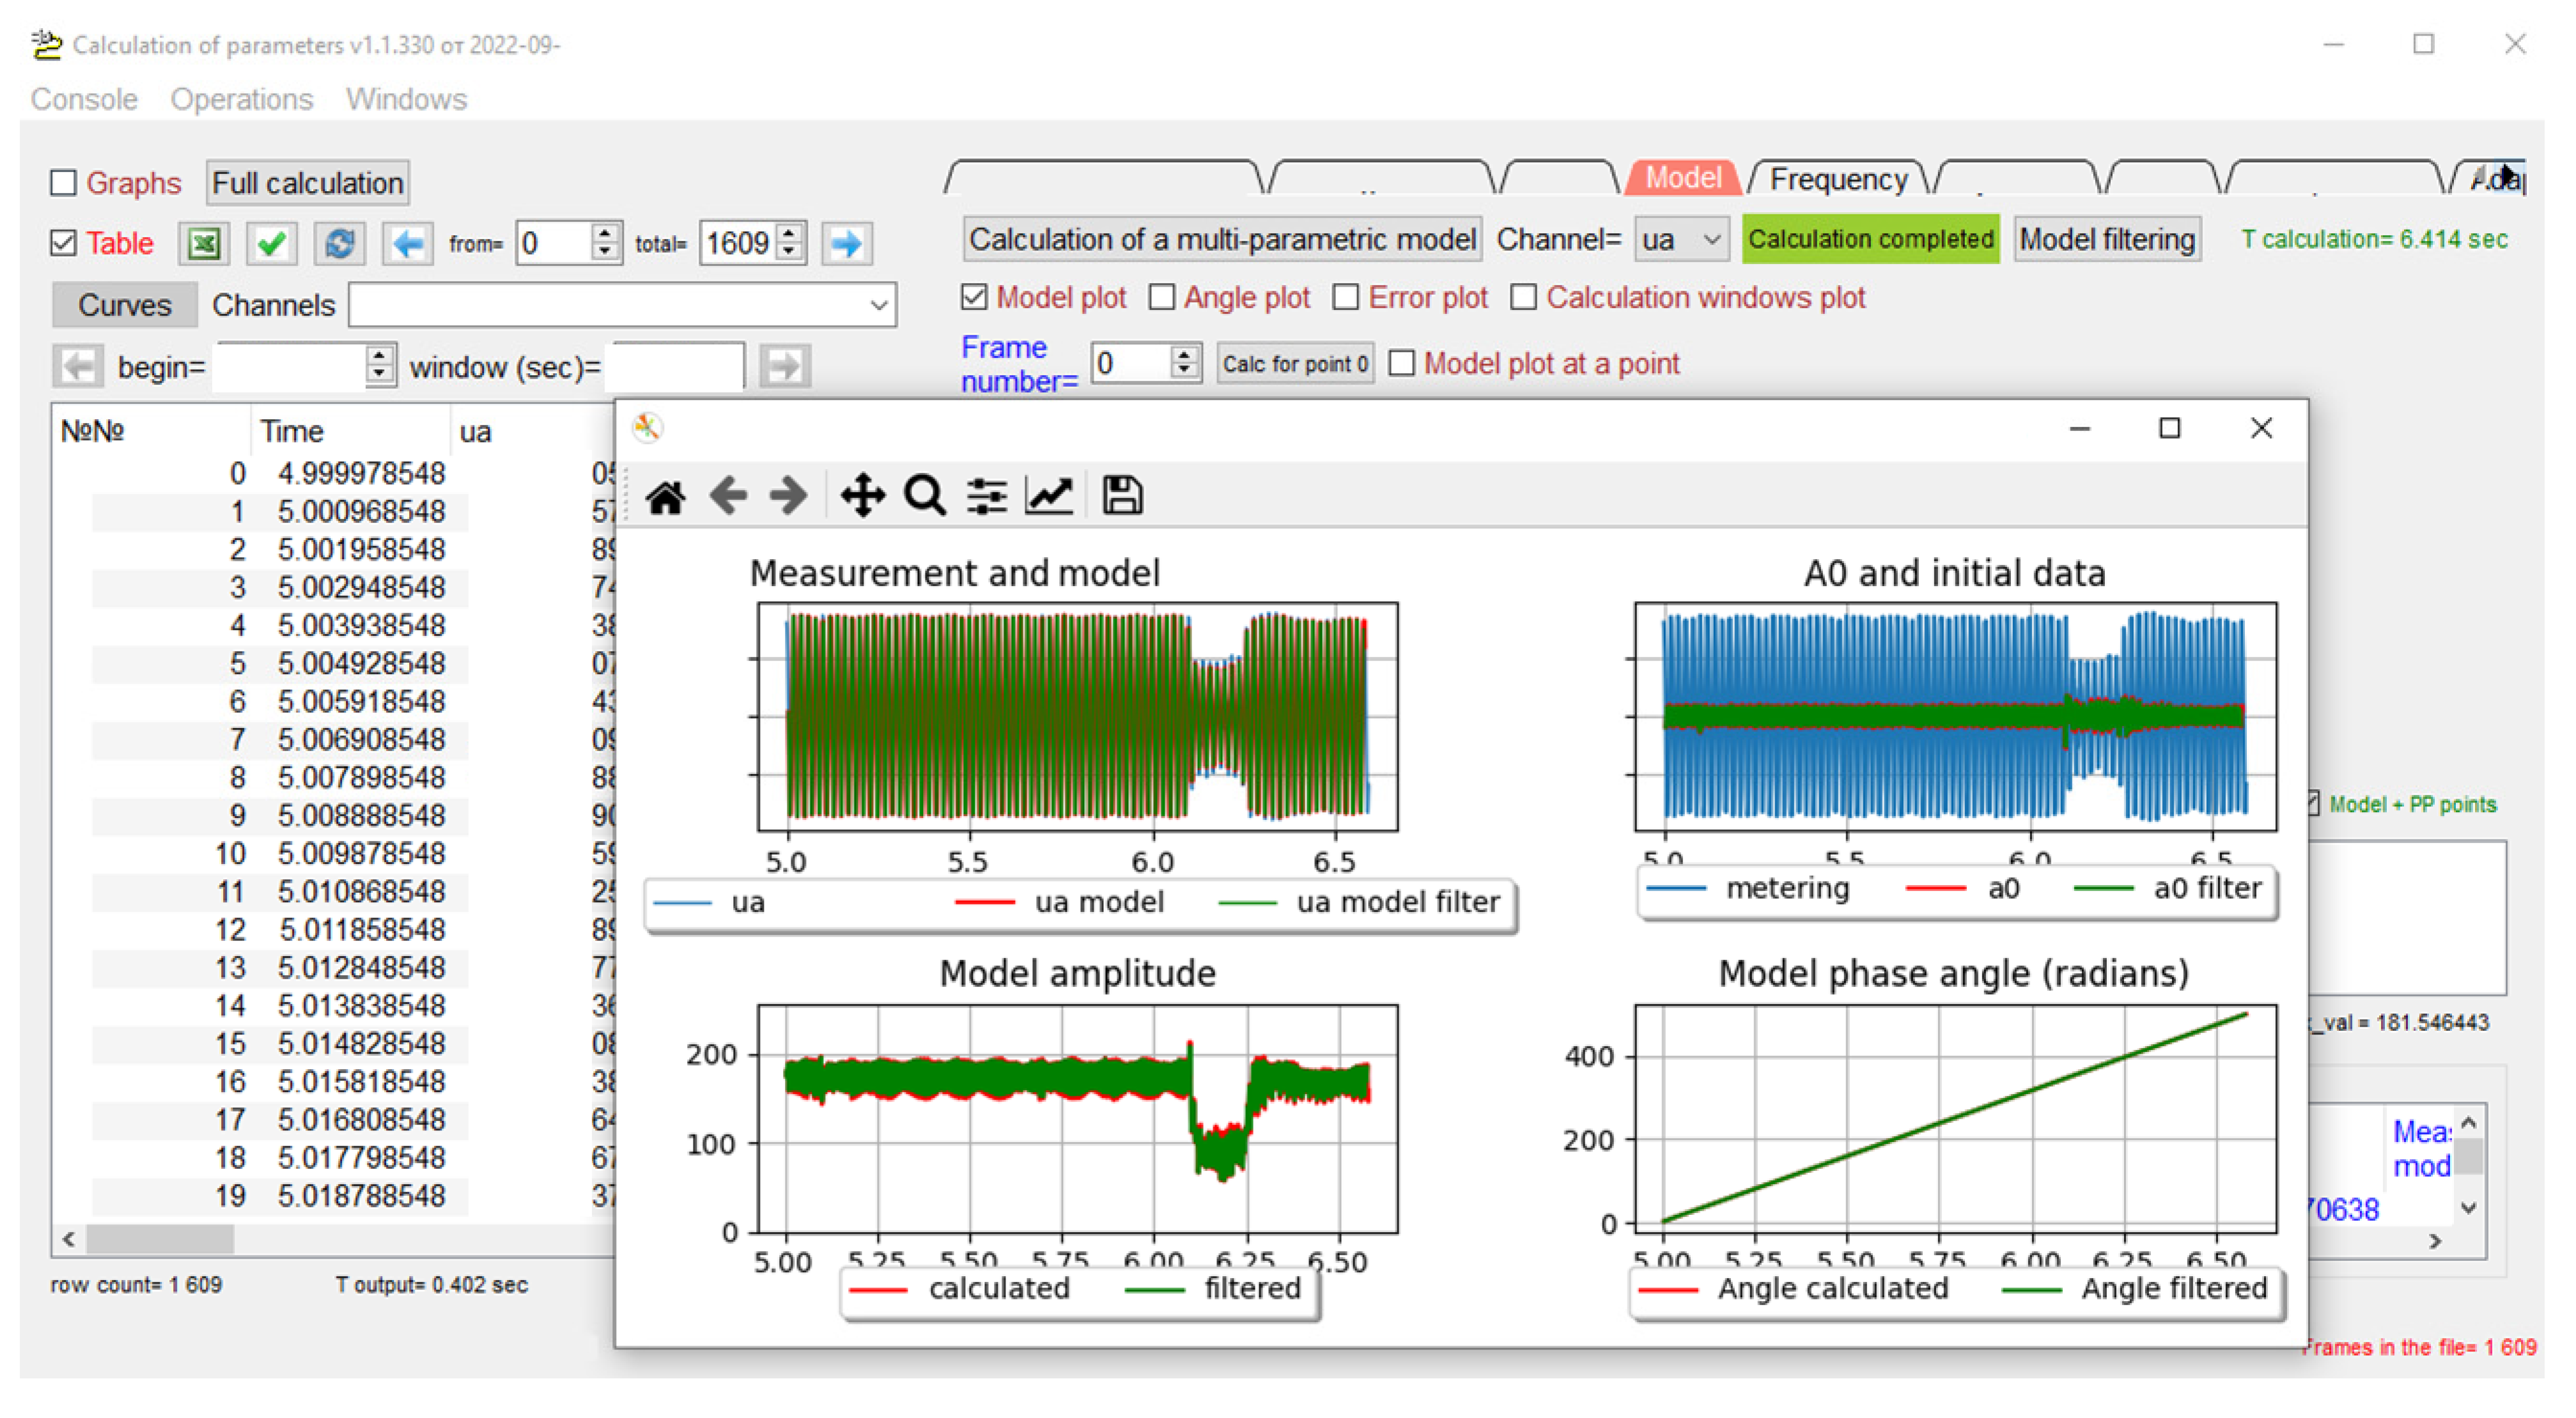
Task: Click the Excel export icon
Action: point(204,243)
